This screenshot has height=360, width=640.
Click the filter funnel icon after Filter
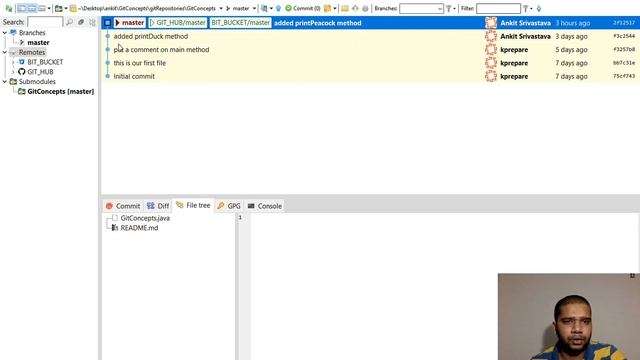click(x=526, y=9)
